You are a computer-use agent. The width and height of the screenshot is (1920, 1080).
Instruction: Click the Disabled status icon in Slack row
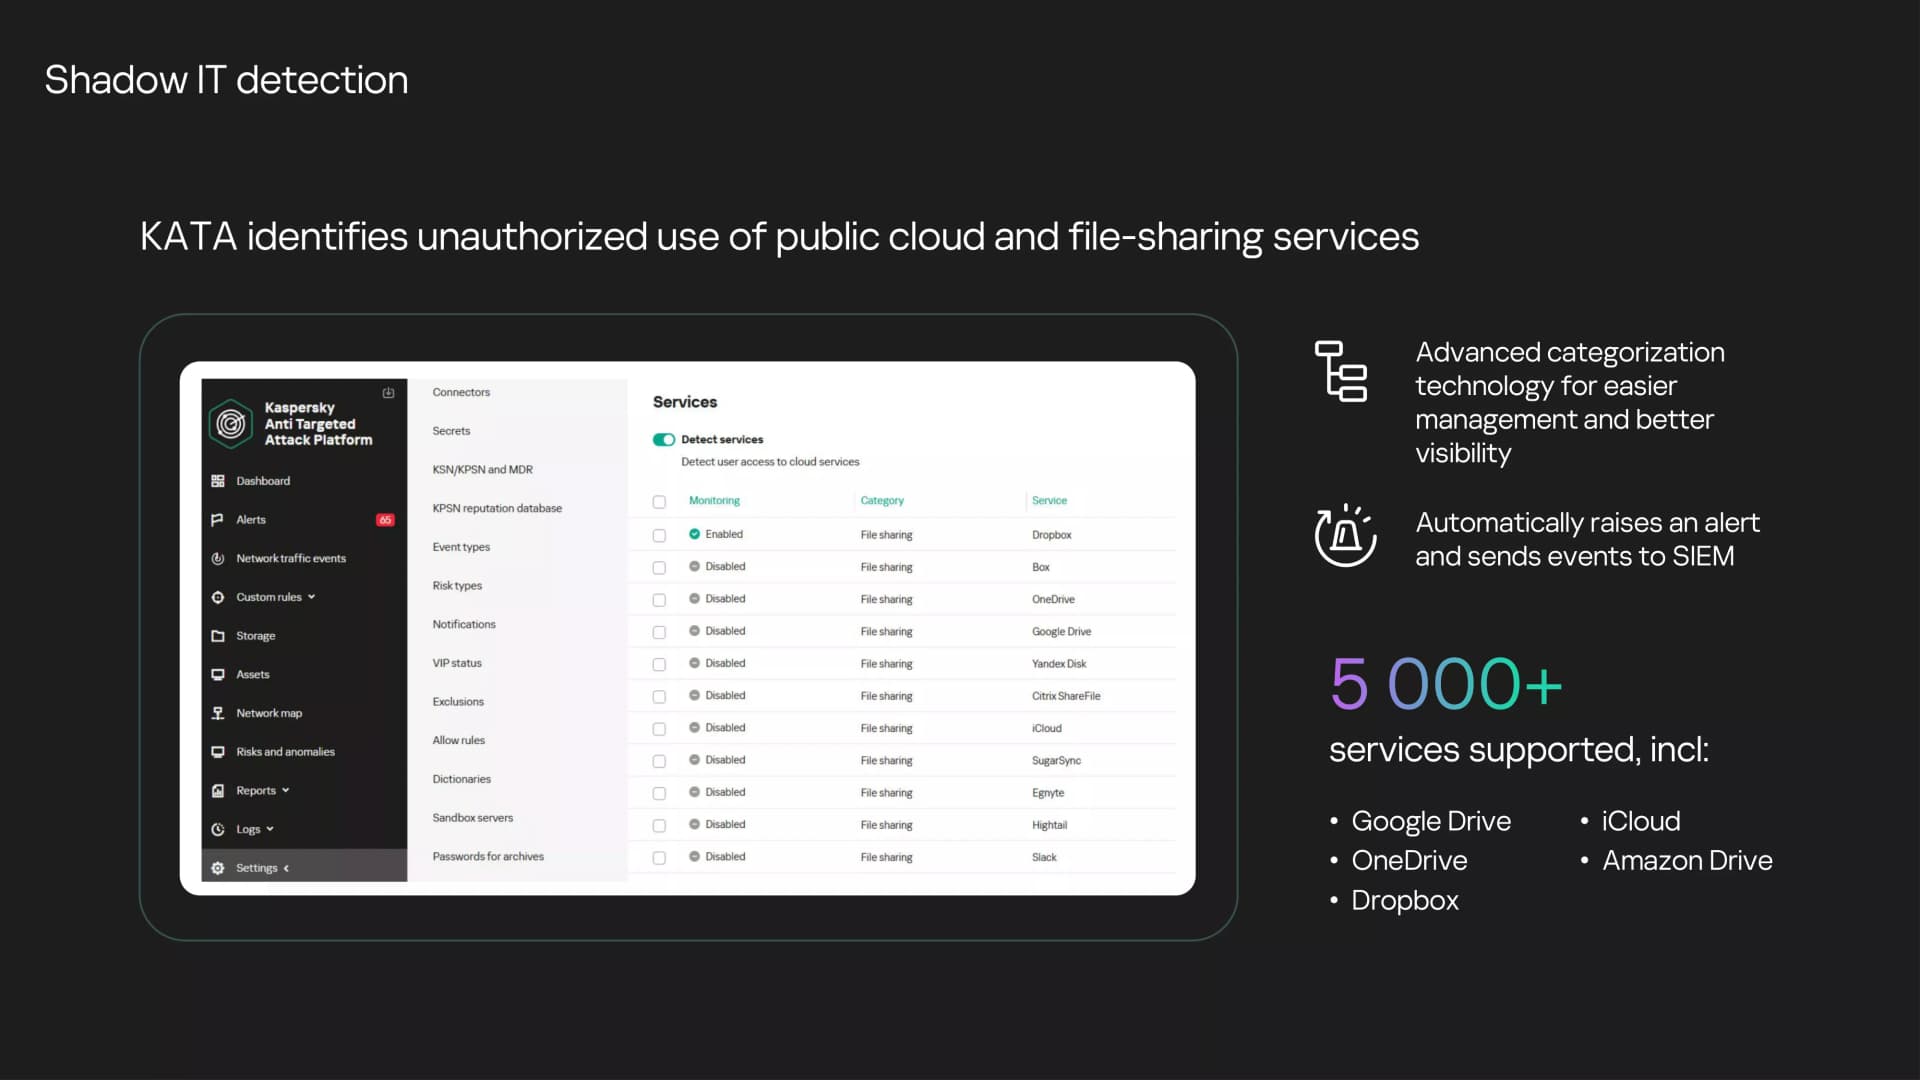pos(694,856)
